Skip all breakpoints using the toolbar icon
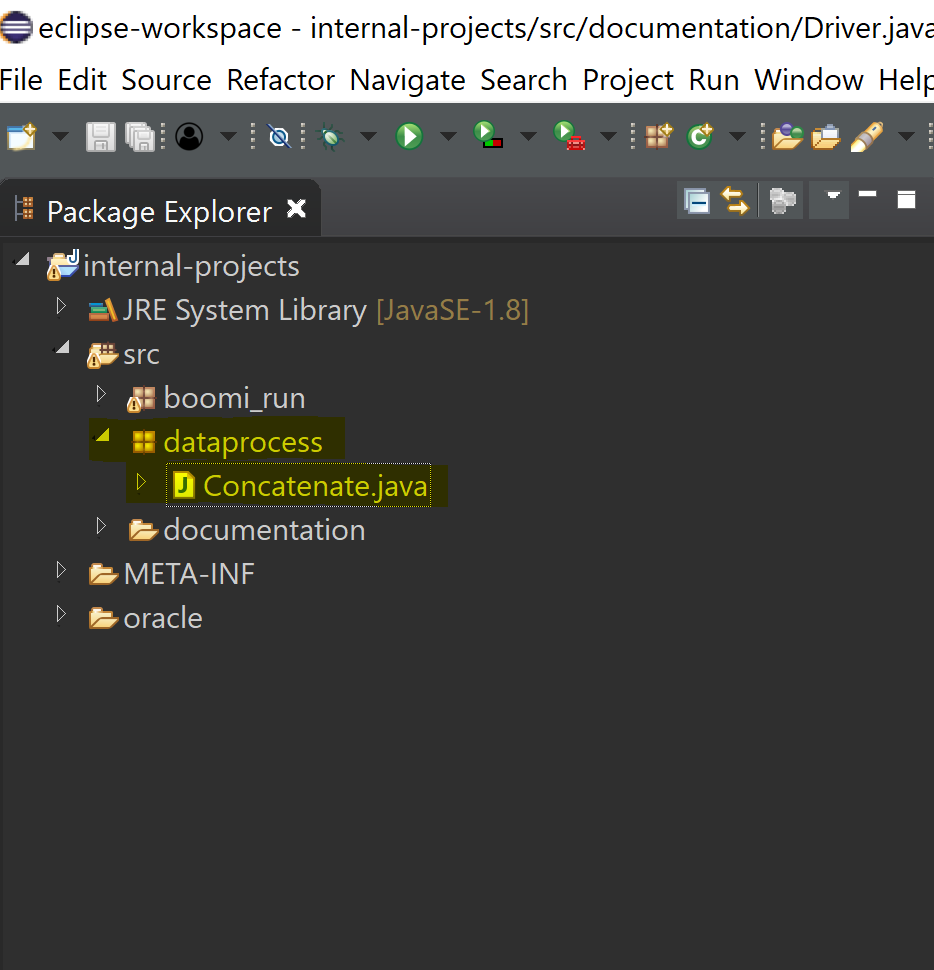The width and height of the screenshot is (934, 970). pos(278,136)
